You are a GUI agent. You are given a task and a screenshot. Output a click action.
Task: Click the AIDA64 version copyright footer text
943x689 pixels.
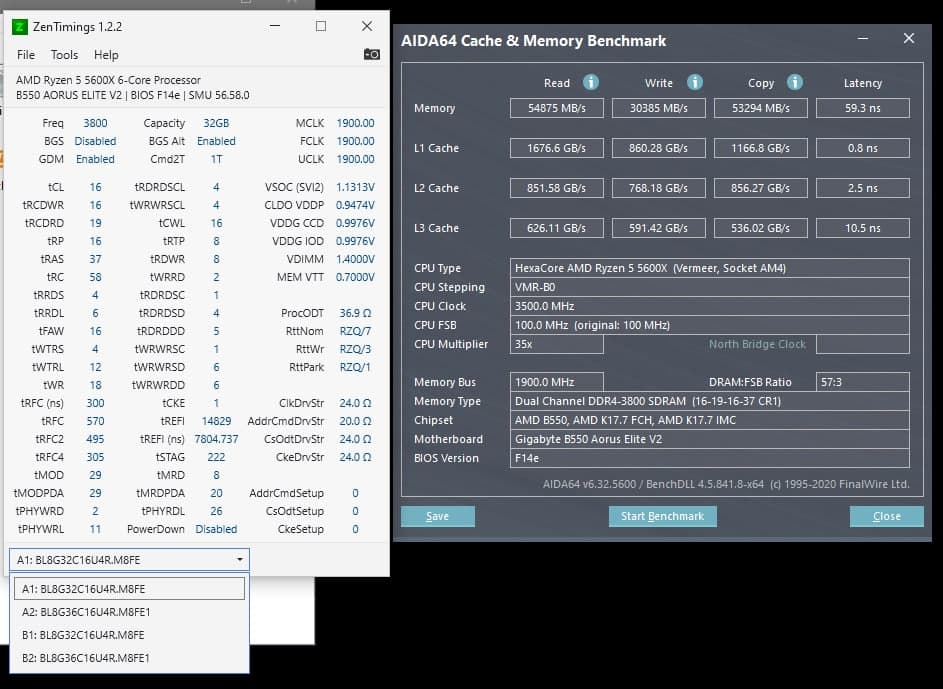click(x=726, y=484)
